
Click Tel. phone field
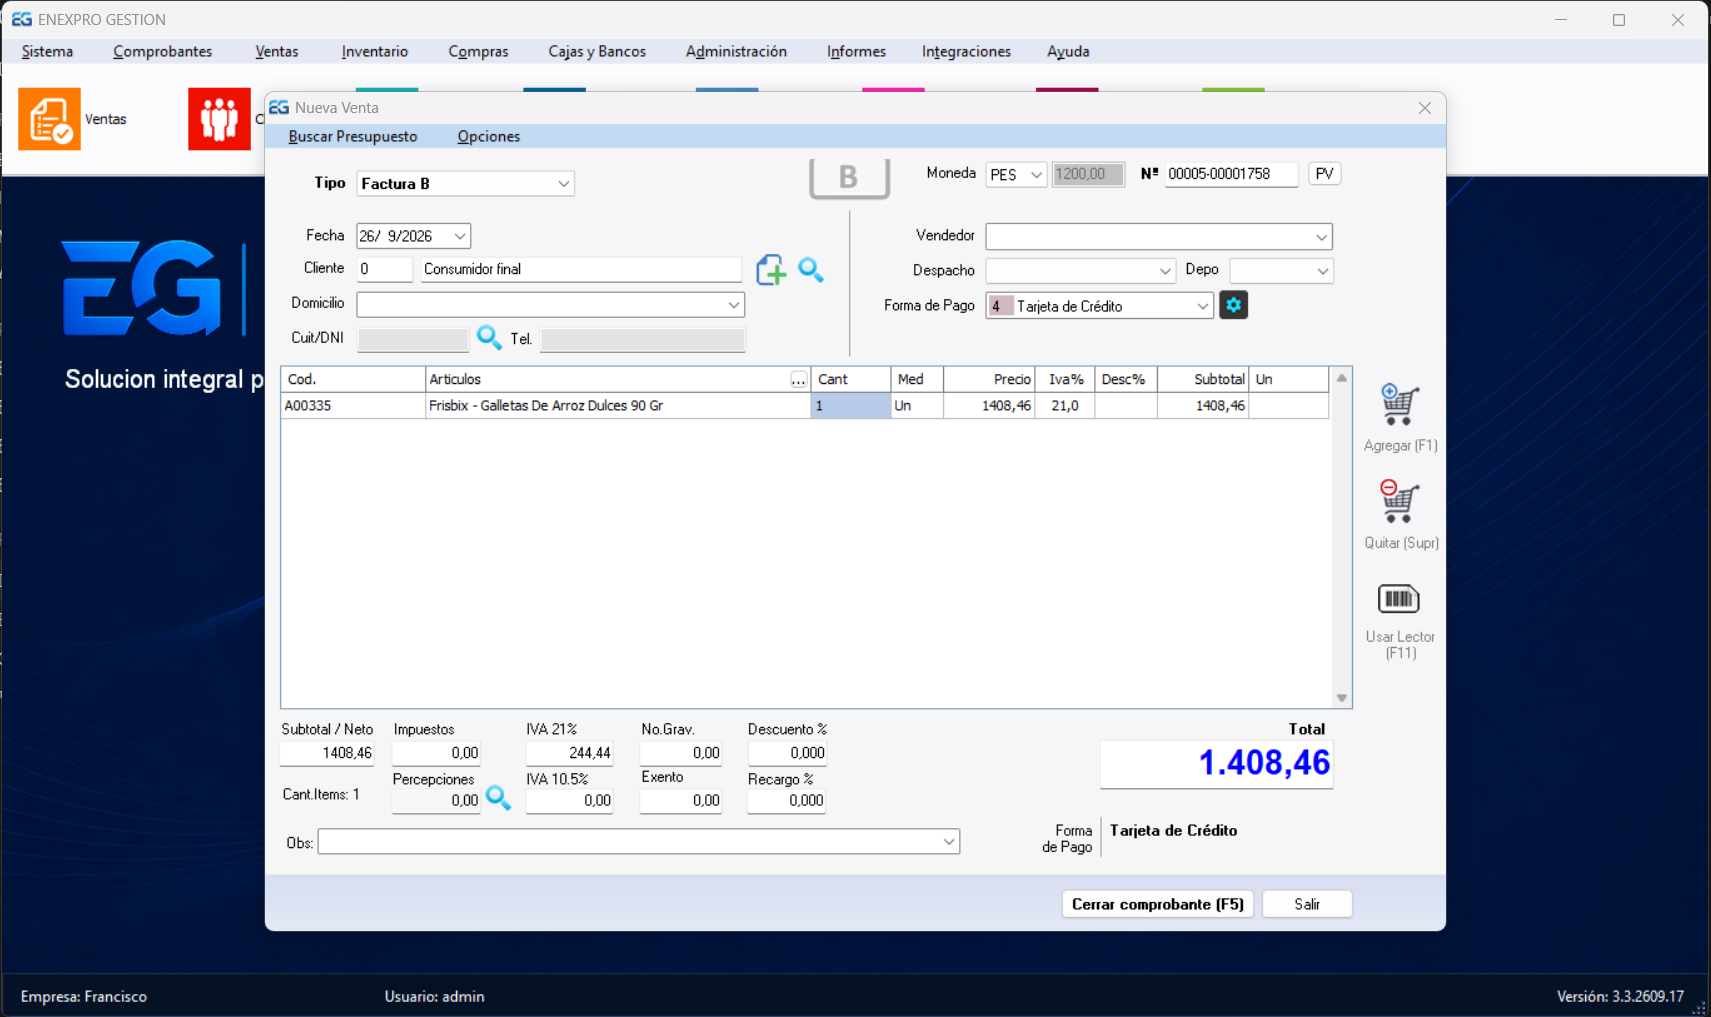coord(642,339)
